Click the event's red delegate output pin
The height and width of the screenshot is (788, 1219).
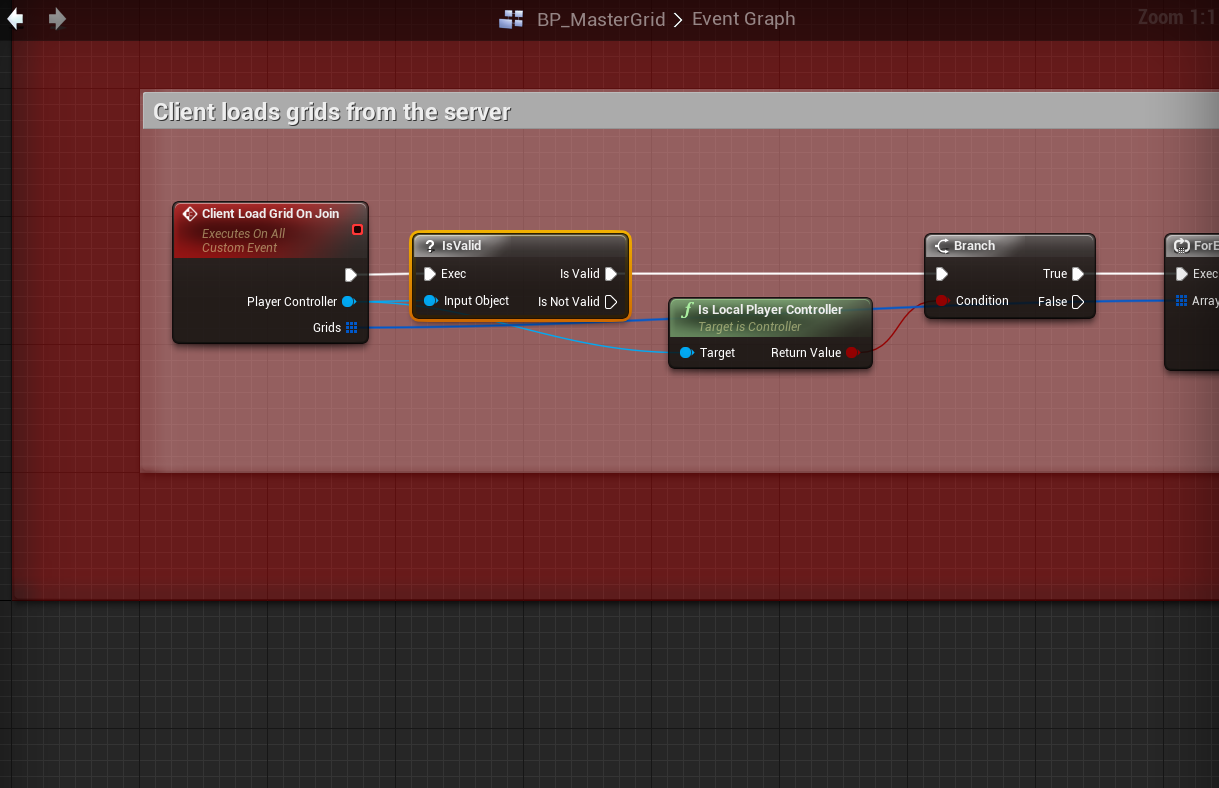[357, 230]
